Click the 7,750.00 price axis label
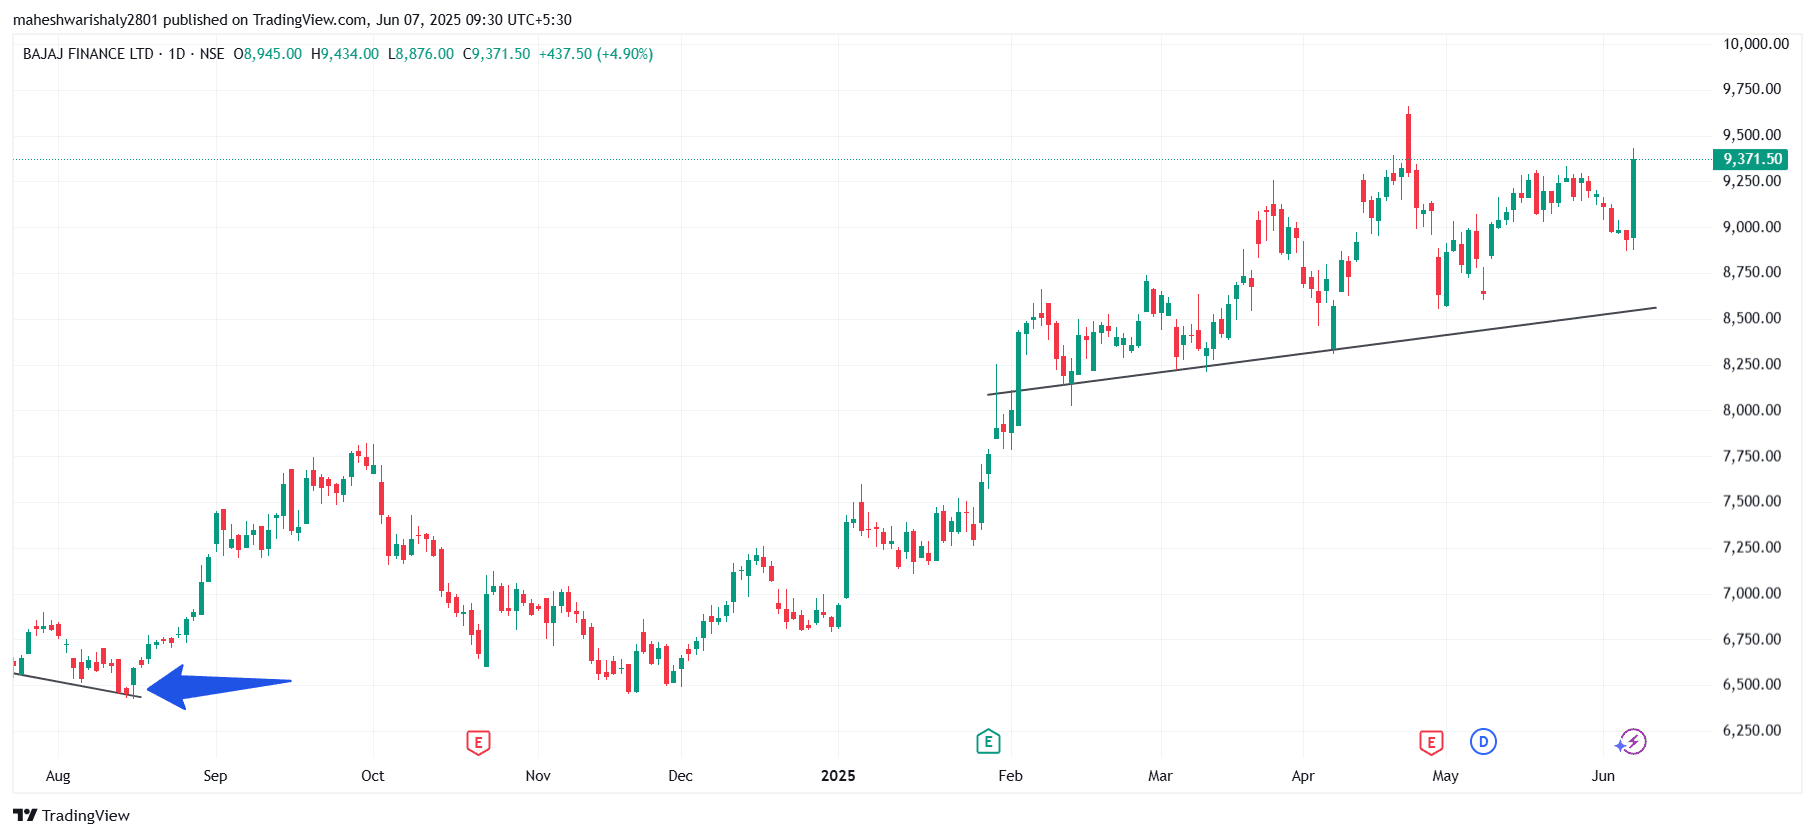The height and width of the screenshot is (837, 1815). pyautogui.click(x=1752, y=456)
